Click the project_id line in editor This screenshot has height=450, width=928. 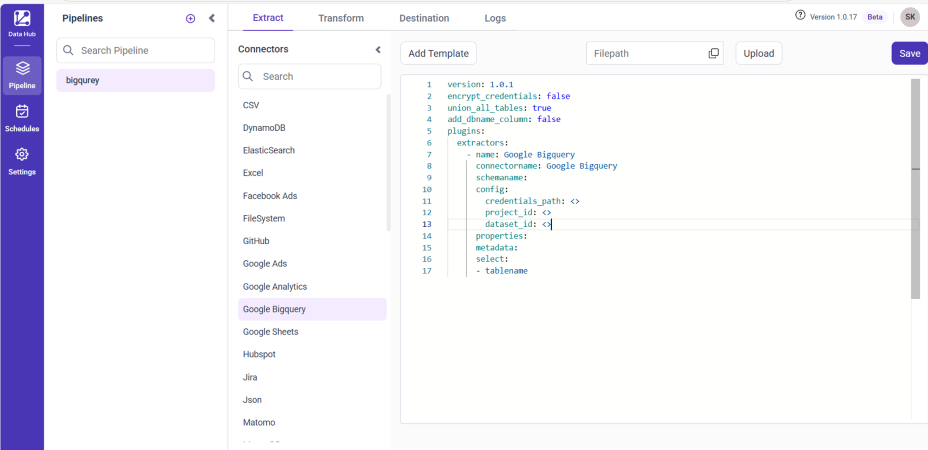coord(518,213)
